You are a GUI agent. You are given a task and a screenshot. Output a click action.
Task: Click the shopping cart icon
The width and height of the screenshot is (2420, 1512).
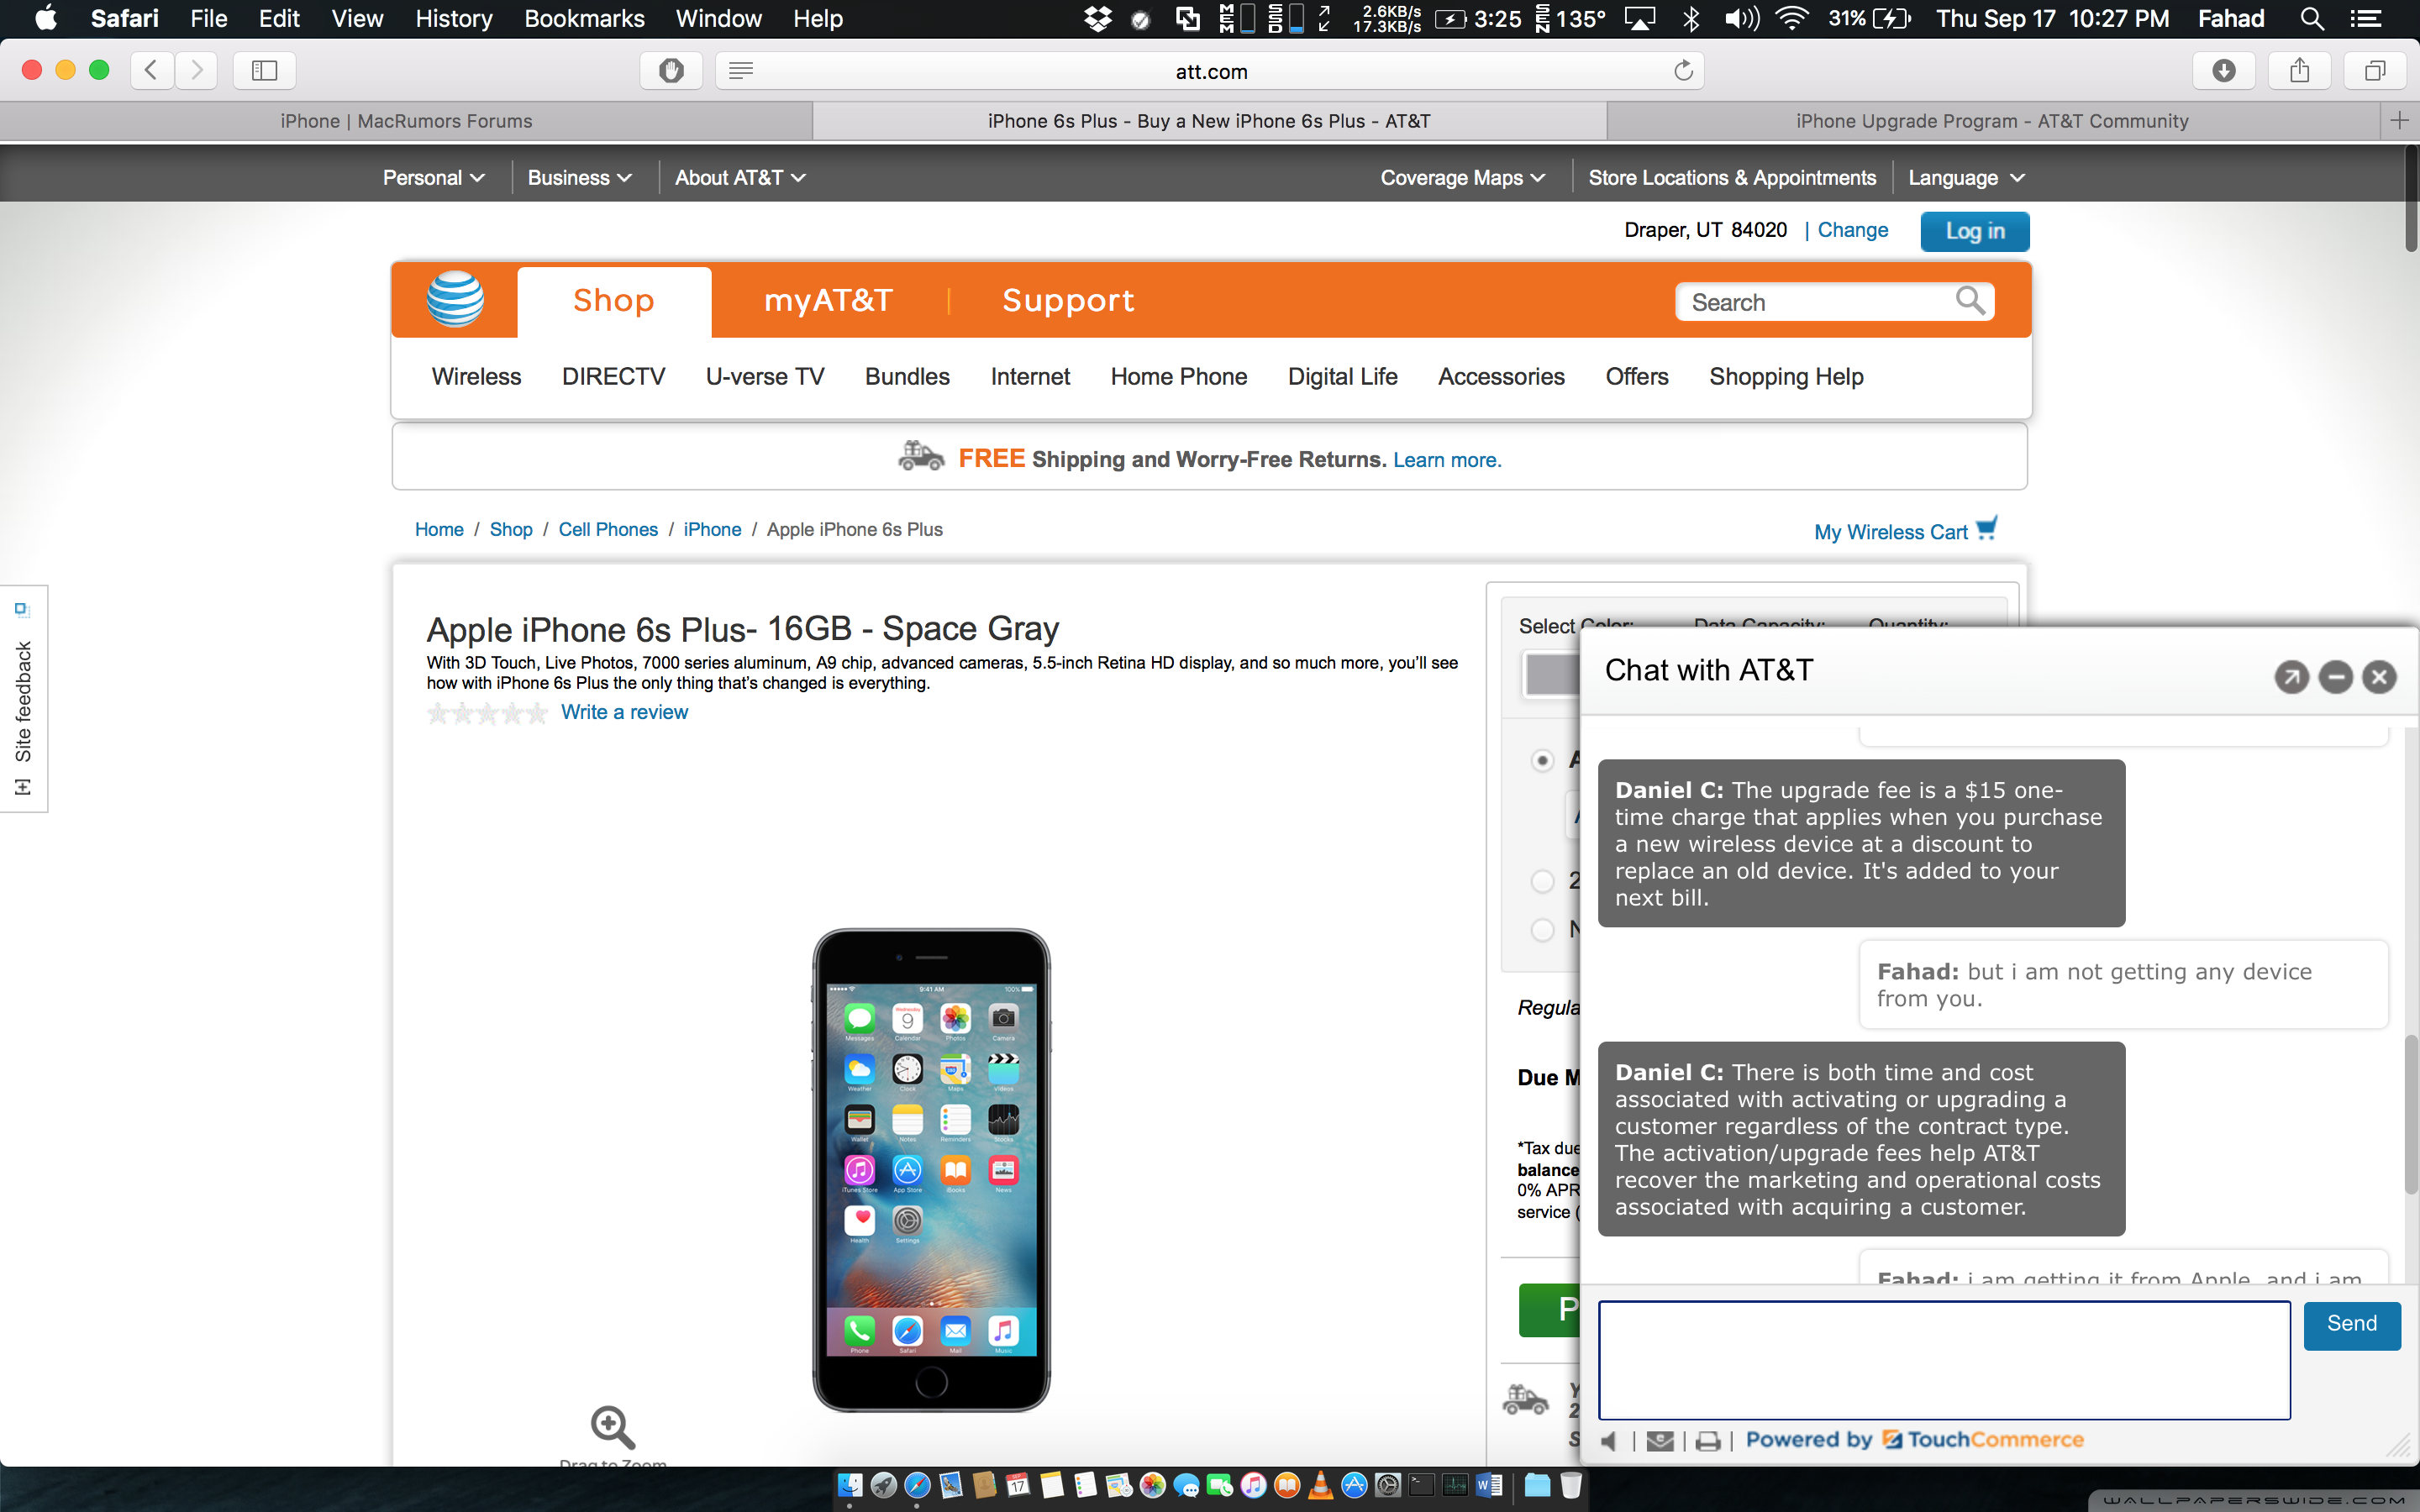click(x=1987, y=528)
